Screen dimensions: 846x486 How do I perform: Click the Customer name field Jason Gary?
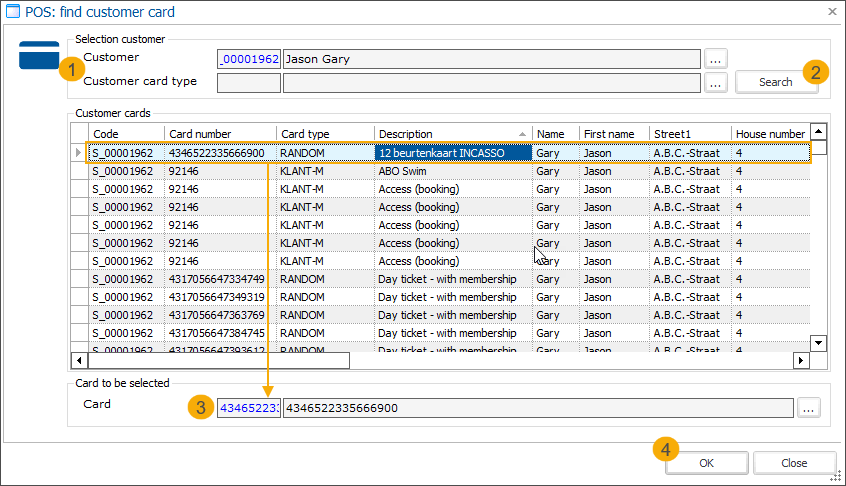[491, 59]
